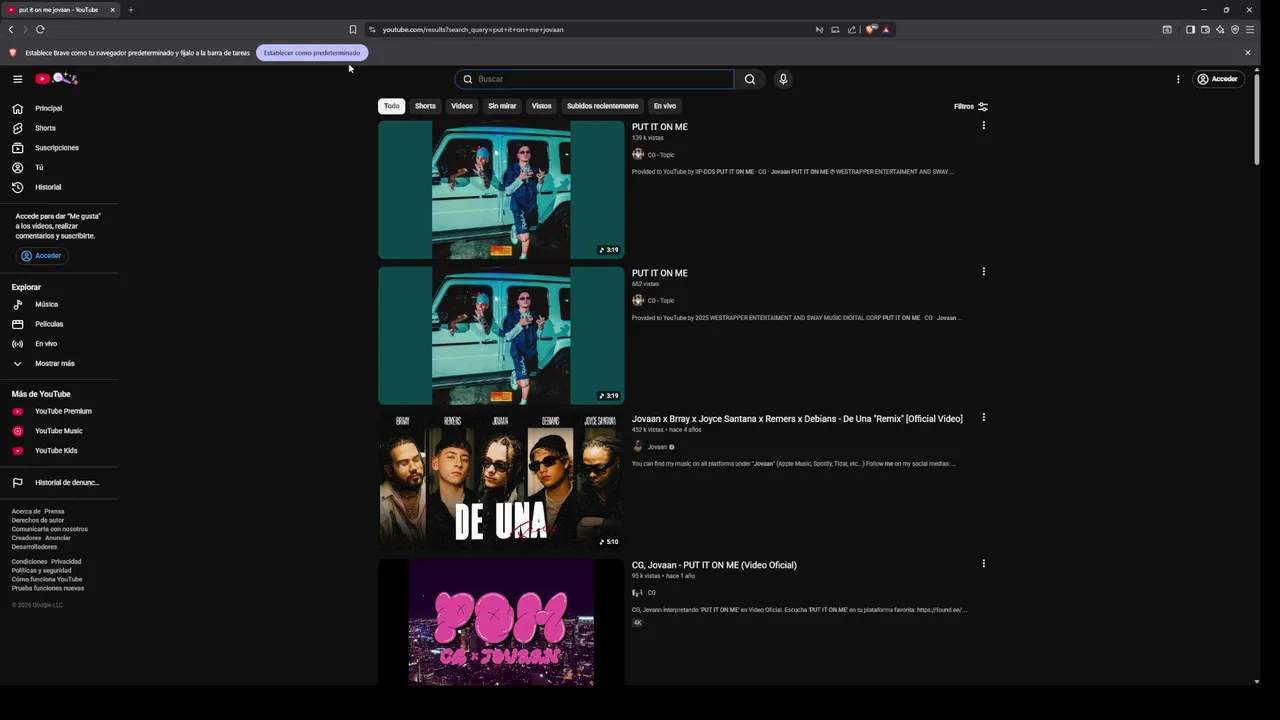Click Acceder button in top right
The height and width of the screenshot is (720, 1280).
coord(1217,79)
